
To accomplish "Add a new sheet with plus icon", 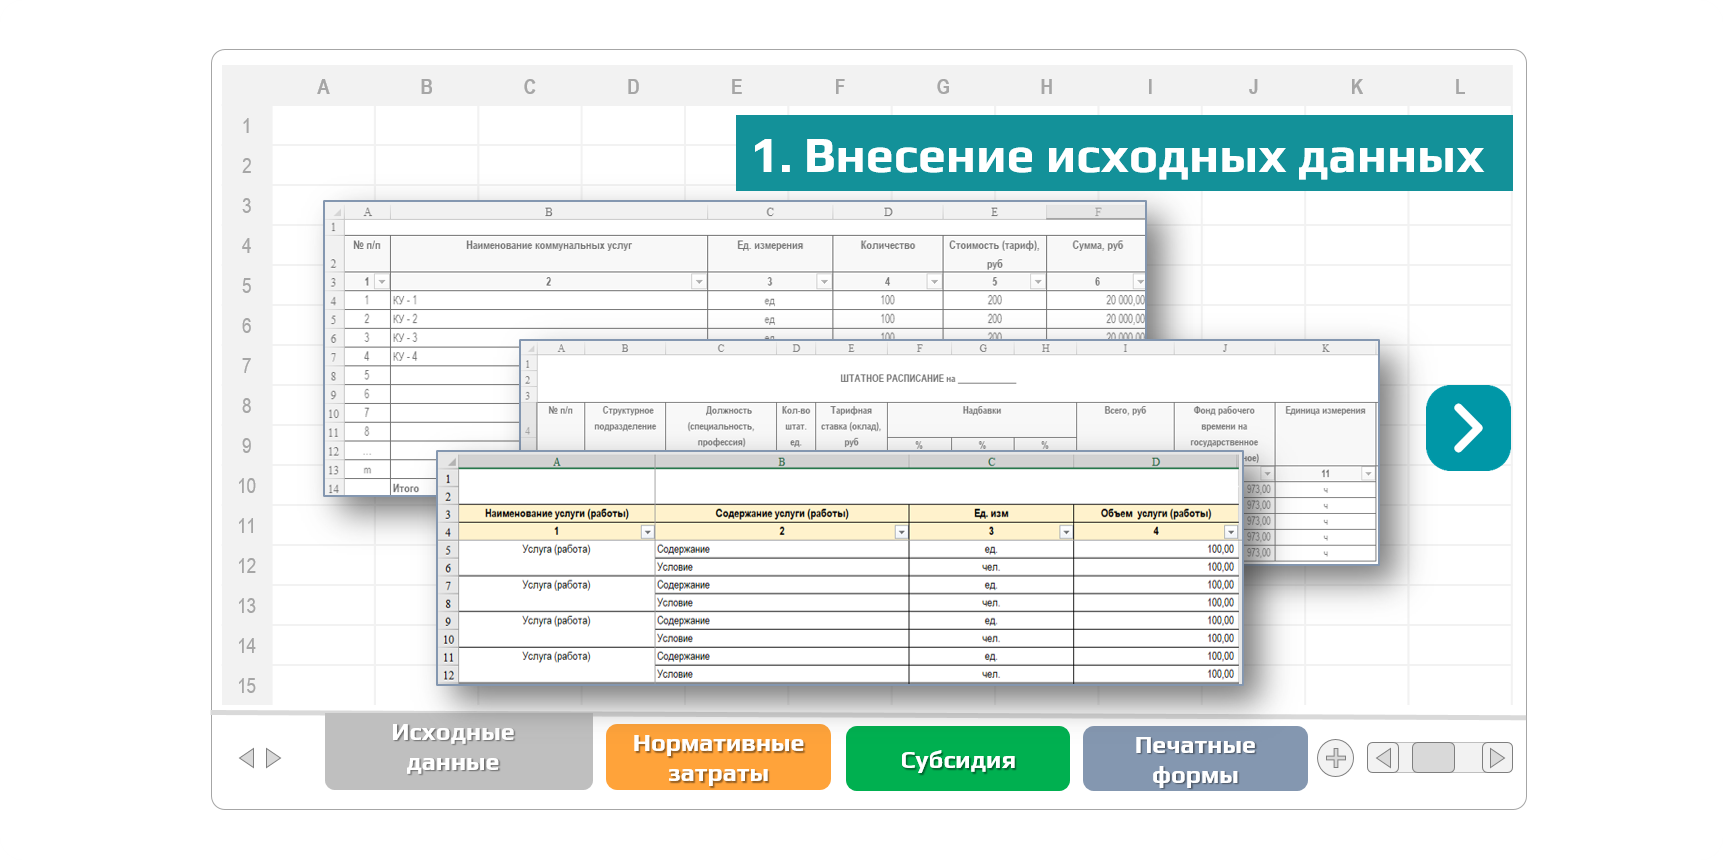I will [1335, 758].
